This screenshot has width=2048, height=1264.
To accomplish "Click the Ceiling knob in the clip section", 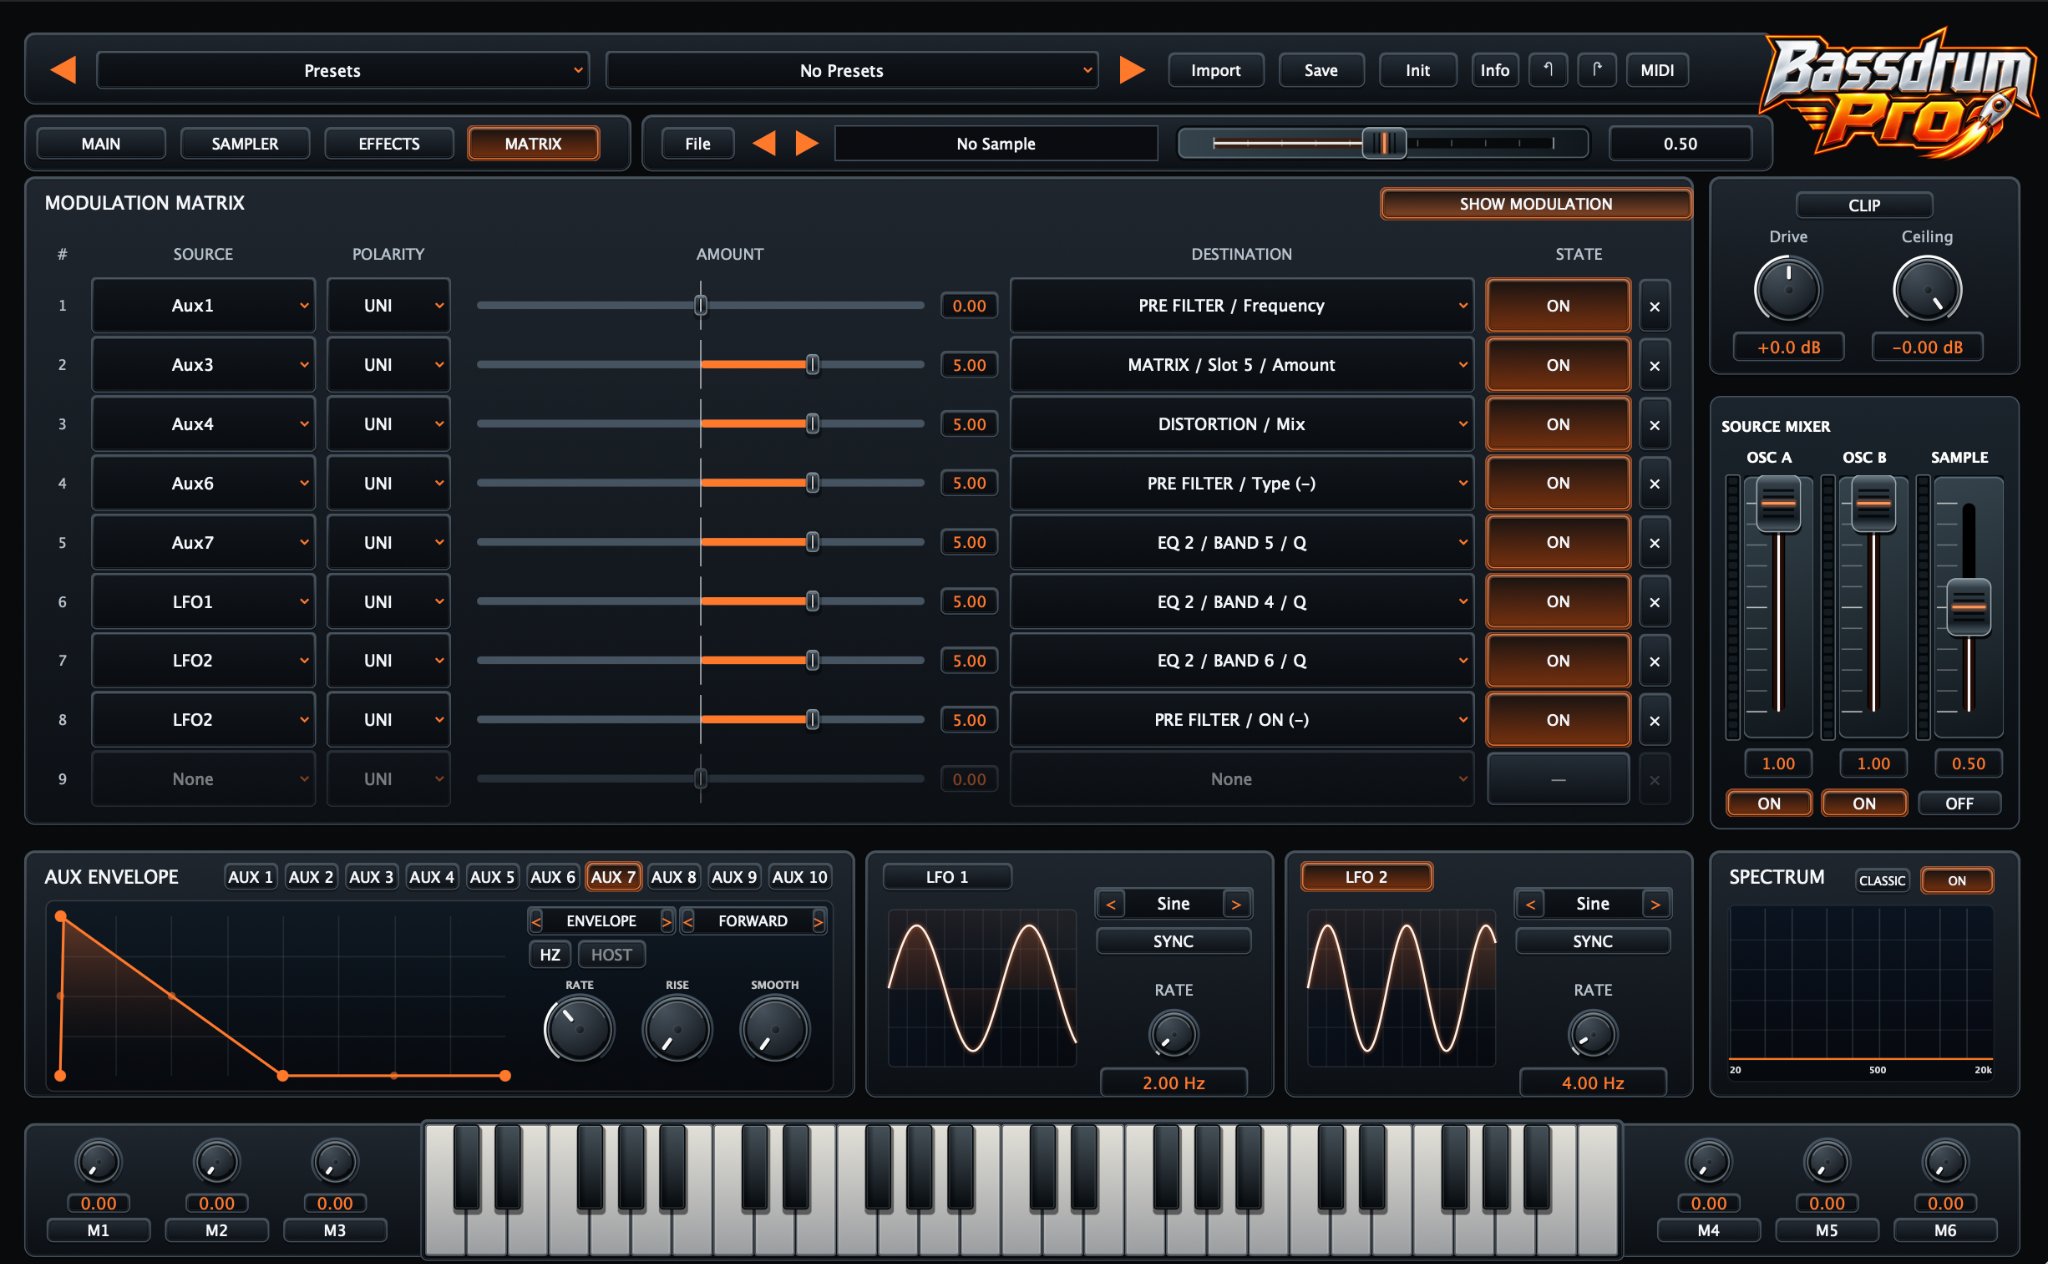I will click(1927, 290).
